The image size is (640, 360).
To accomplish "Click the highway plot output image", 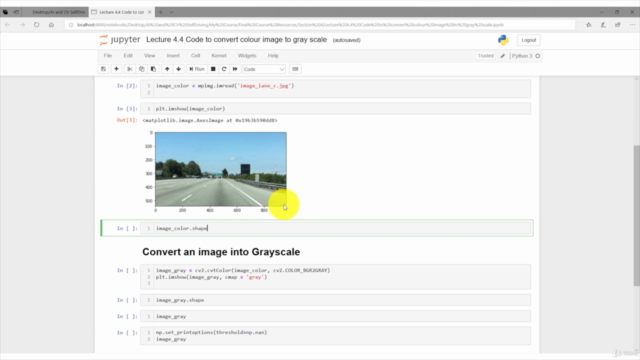I will (x=220, y=169).
